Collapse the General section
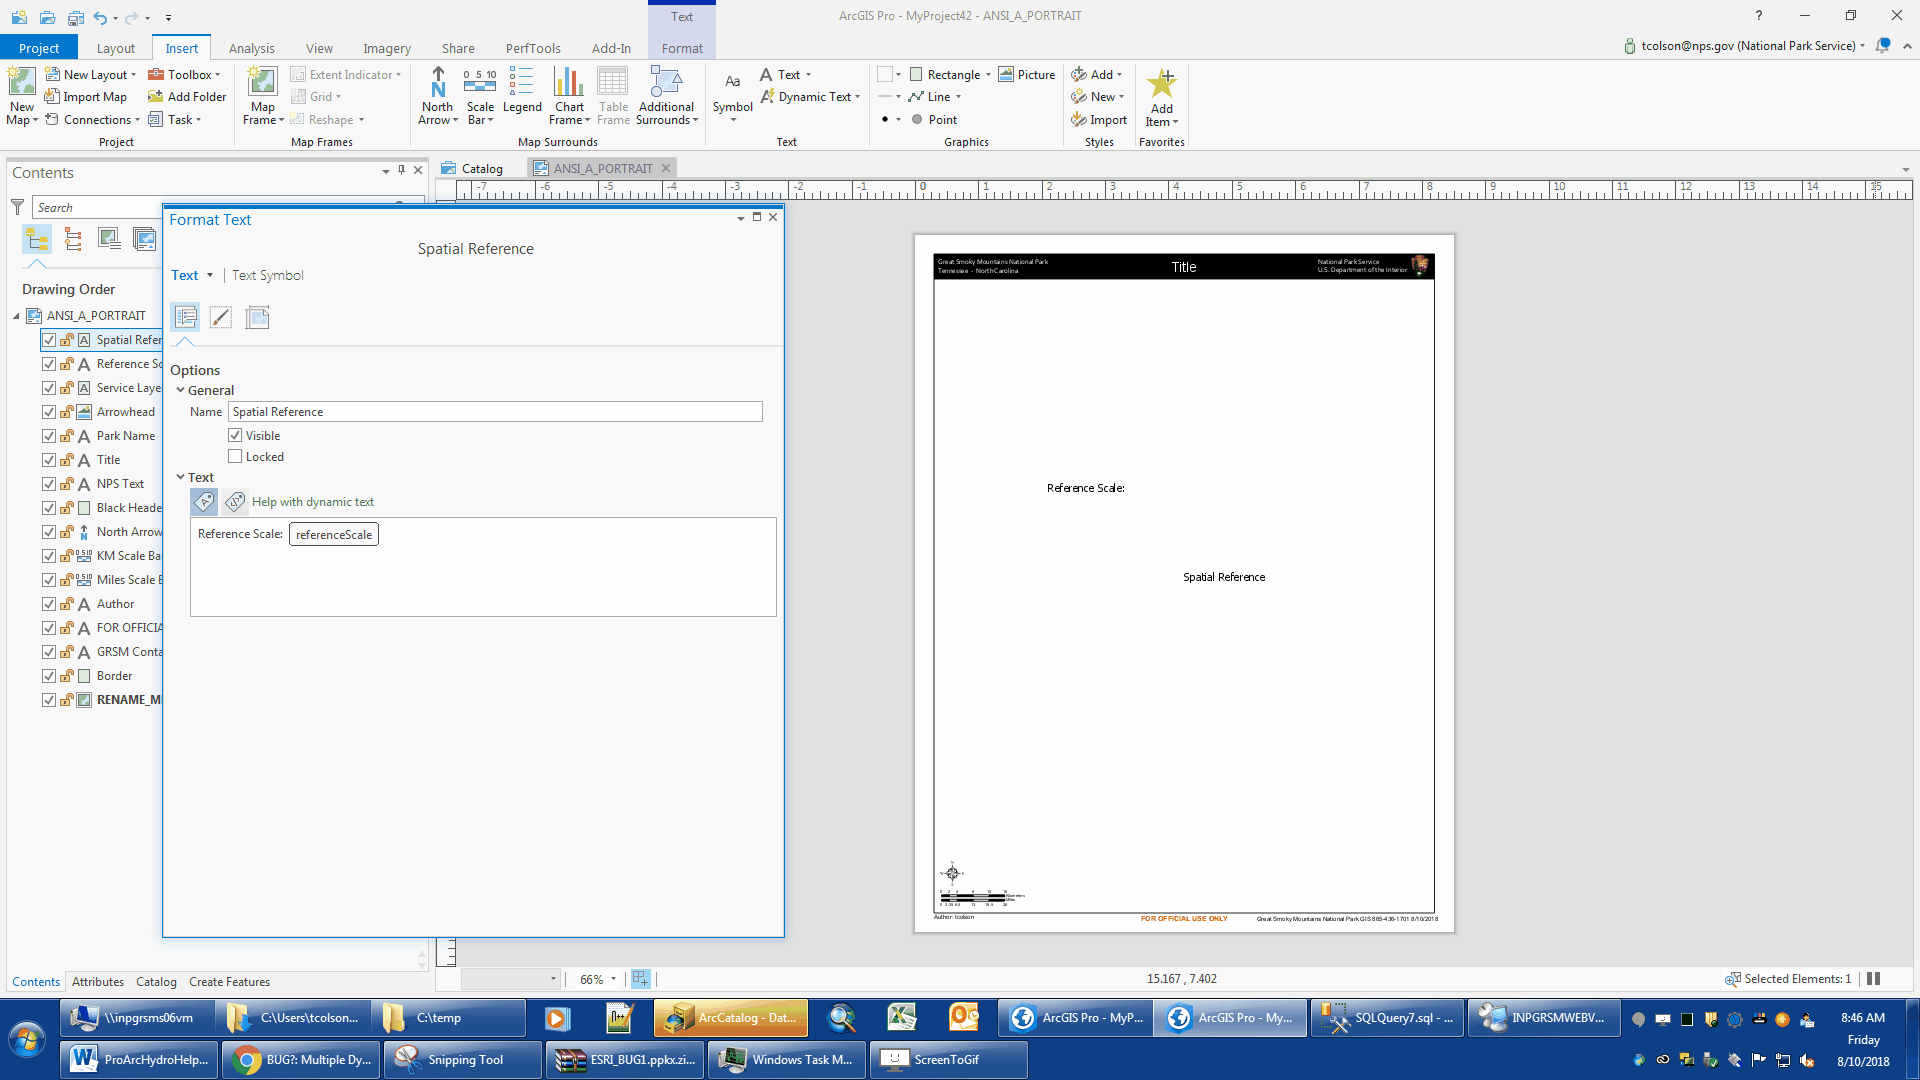The width and height of the screenshot is (1920, 1080). point(181,391)
